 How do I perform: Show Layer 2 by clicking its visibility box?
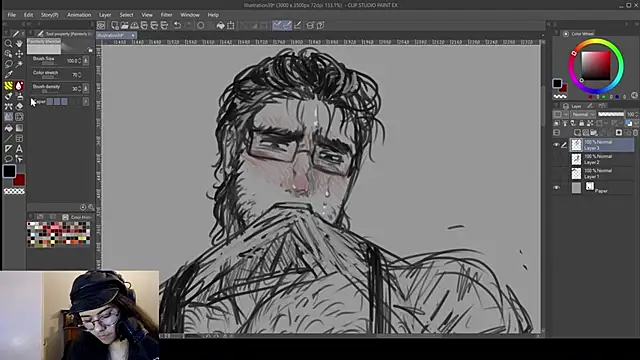pos(556,159)
